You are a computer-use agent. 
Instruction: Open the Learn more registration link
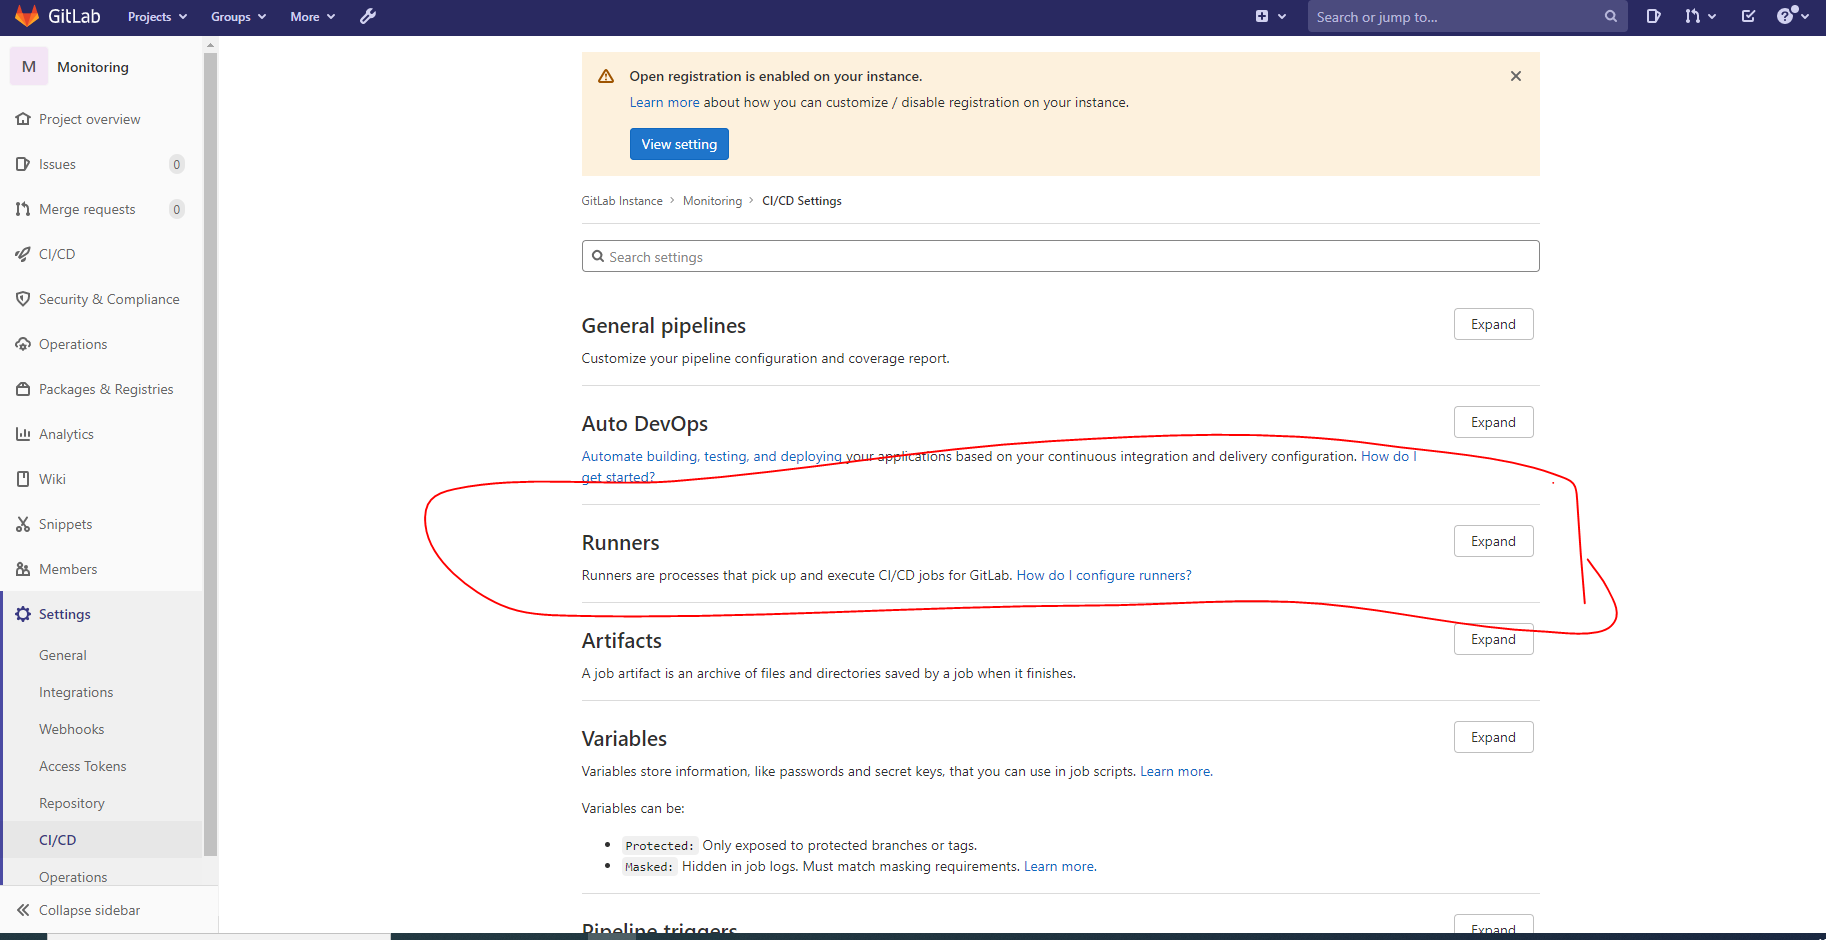(x=664, y=102)
